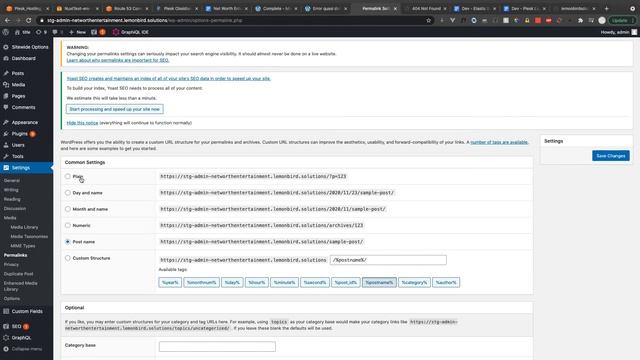Toggle the %postname% tag button
Image resolution: width=640 pixels, height=360 pixels.
(x=379, y=282)
